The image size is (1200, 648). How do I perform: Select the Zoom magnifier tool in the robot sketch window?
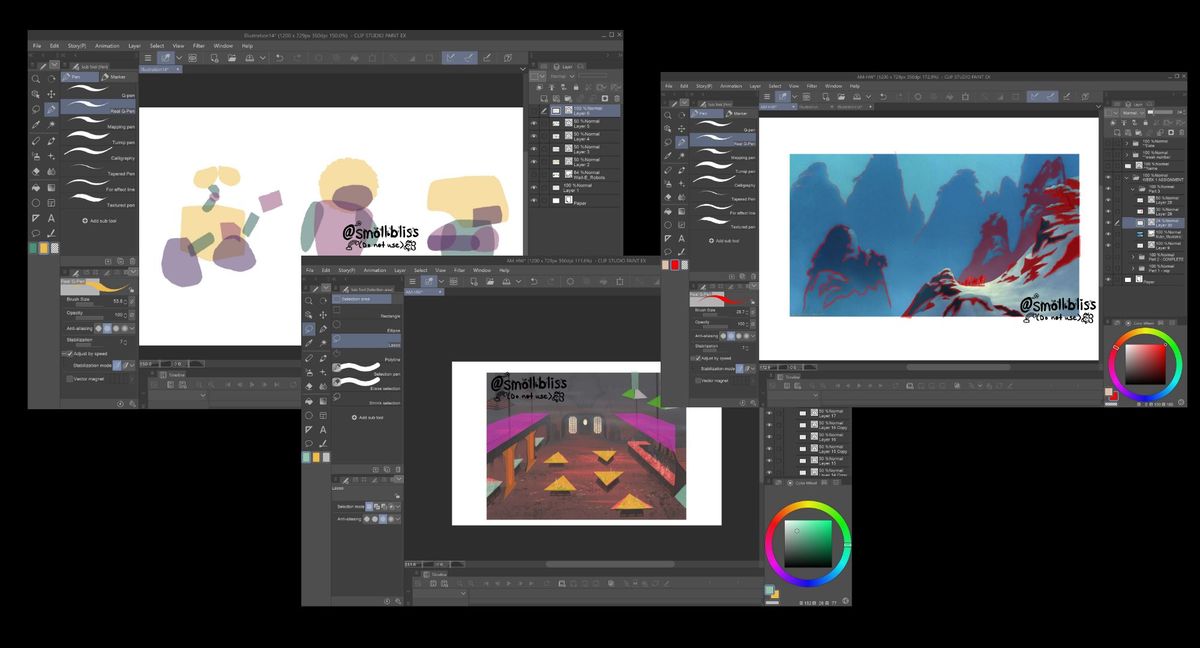(36, 79)
